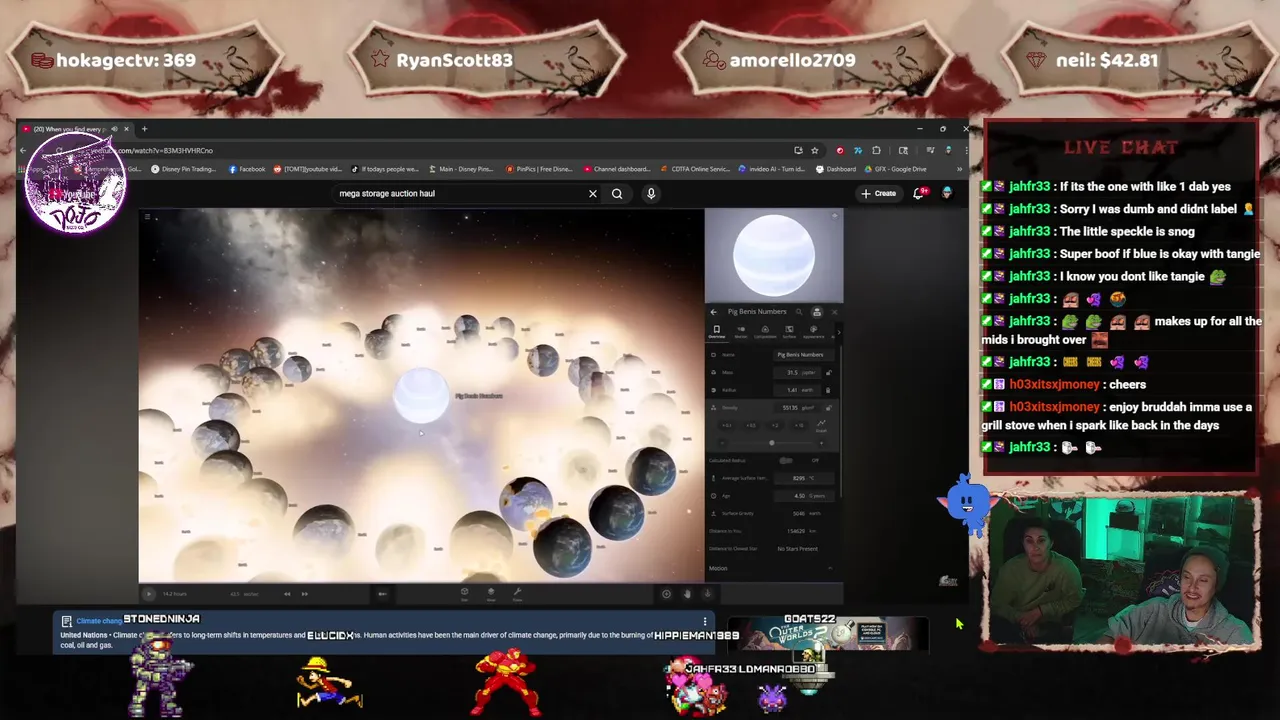This screenshot has width=1280, height=720.
Task: Open the View layers tool in bottom bar
Action: pyautogui.click(x=491, y=594)
